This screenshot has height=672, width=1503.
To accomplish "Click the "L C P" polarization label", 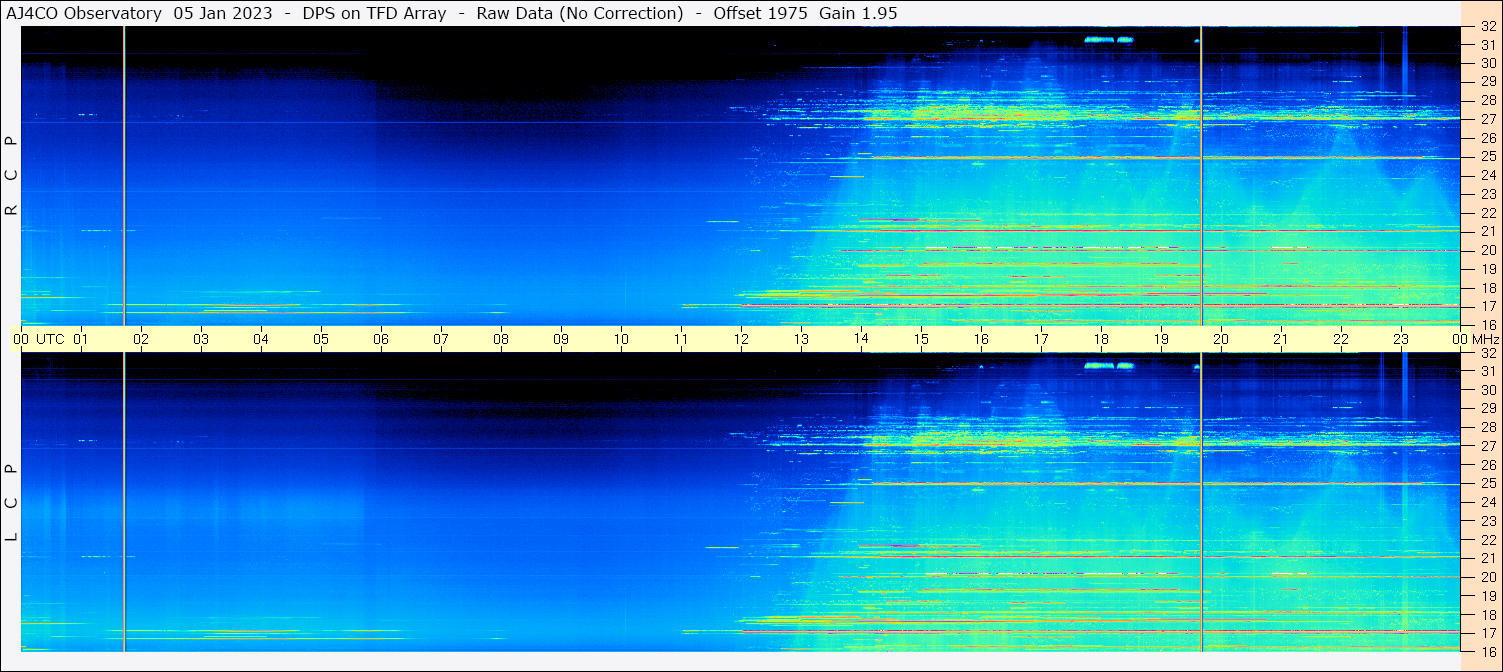I will [x=11, y=503].
